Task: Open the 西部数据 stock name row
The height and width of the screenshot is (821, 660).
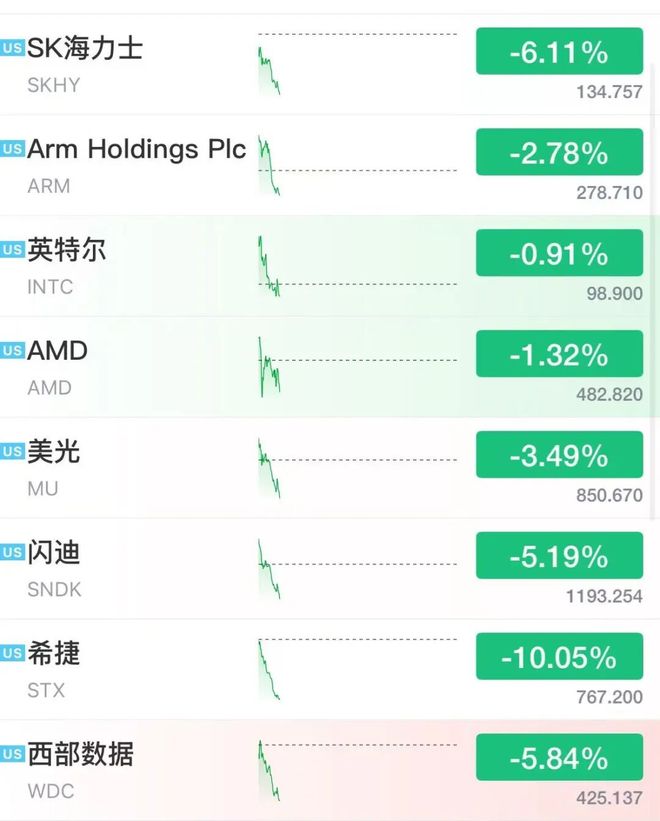Action: [330, 770]
